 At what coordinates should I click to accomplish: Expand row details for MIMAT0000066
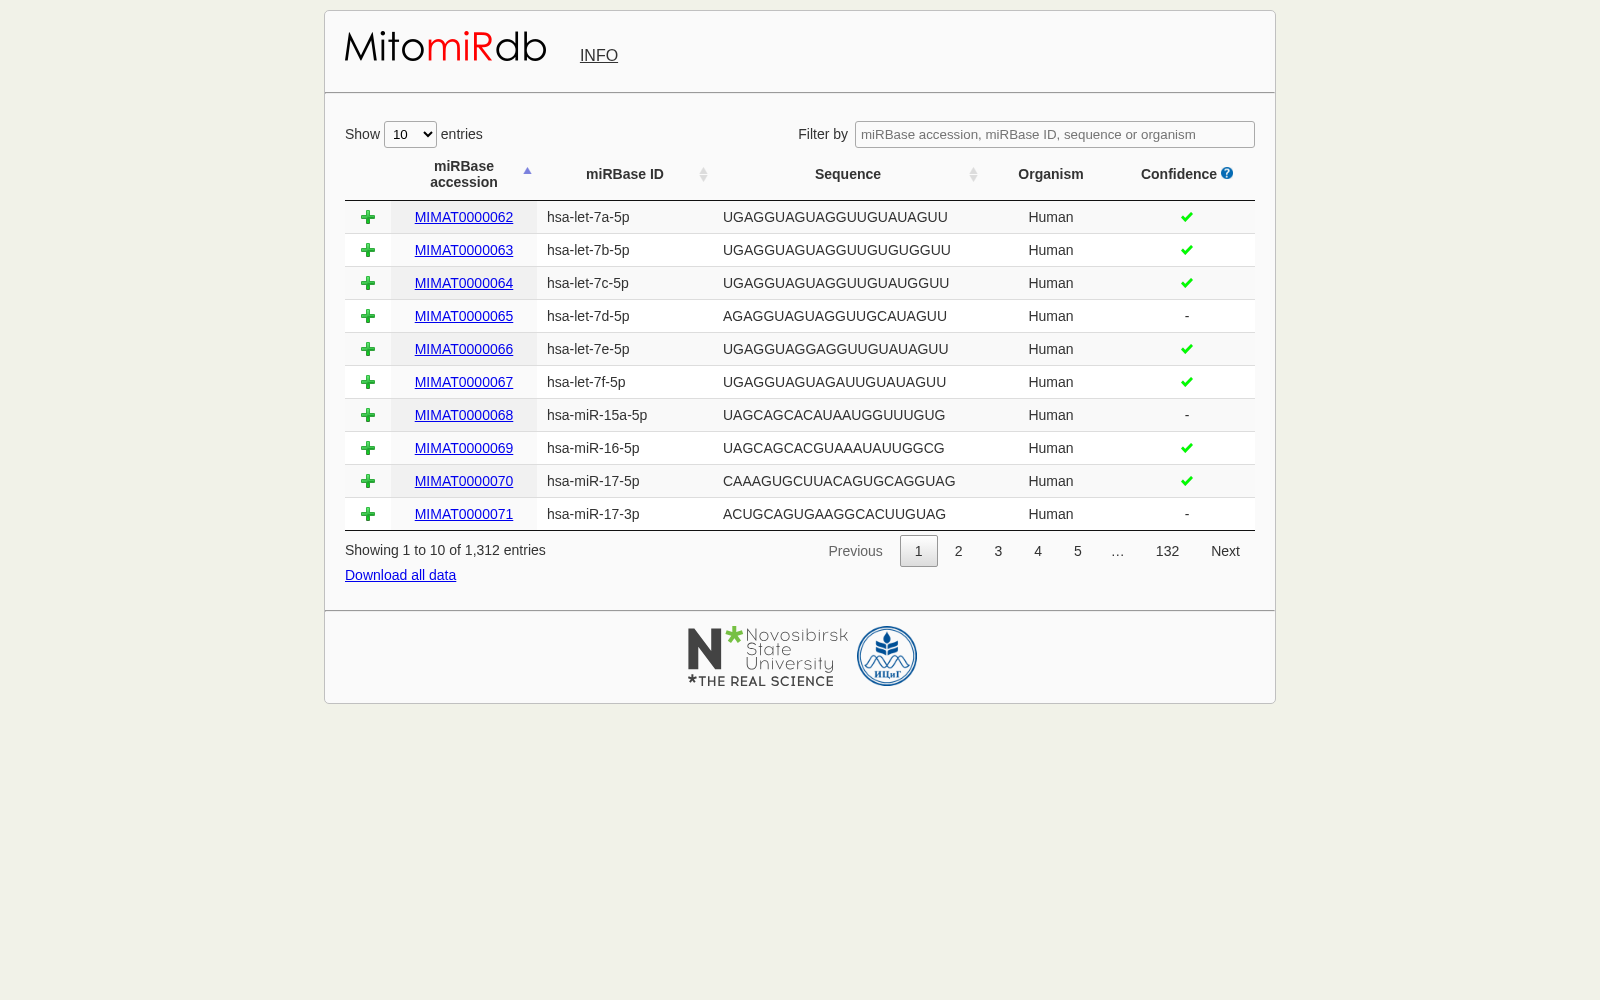pyautogui.click(x=368, y=349)
